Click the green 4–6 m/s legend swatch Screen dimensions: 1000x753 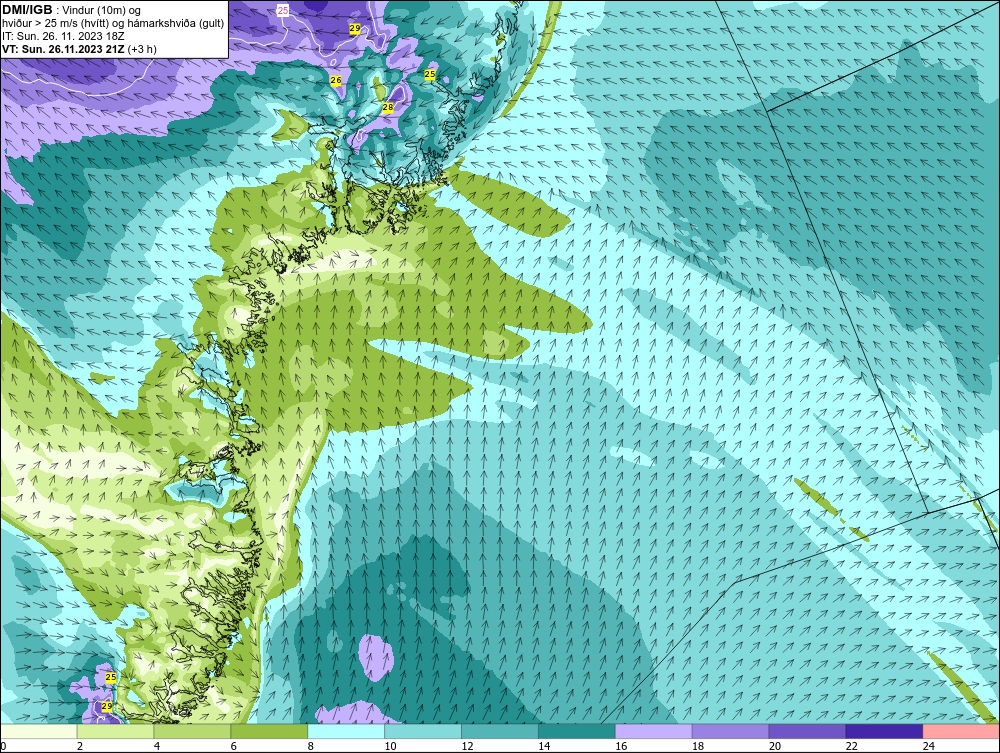192,731
